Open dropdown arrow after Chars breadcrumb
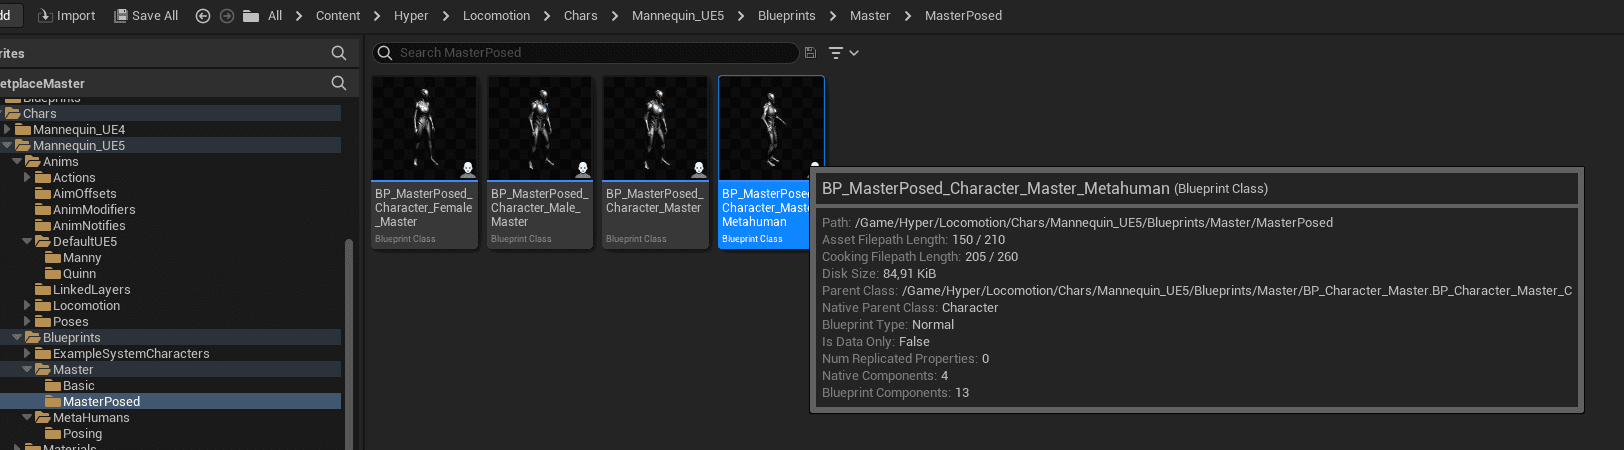The image size is (1624, 450). pos(615,16)
